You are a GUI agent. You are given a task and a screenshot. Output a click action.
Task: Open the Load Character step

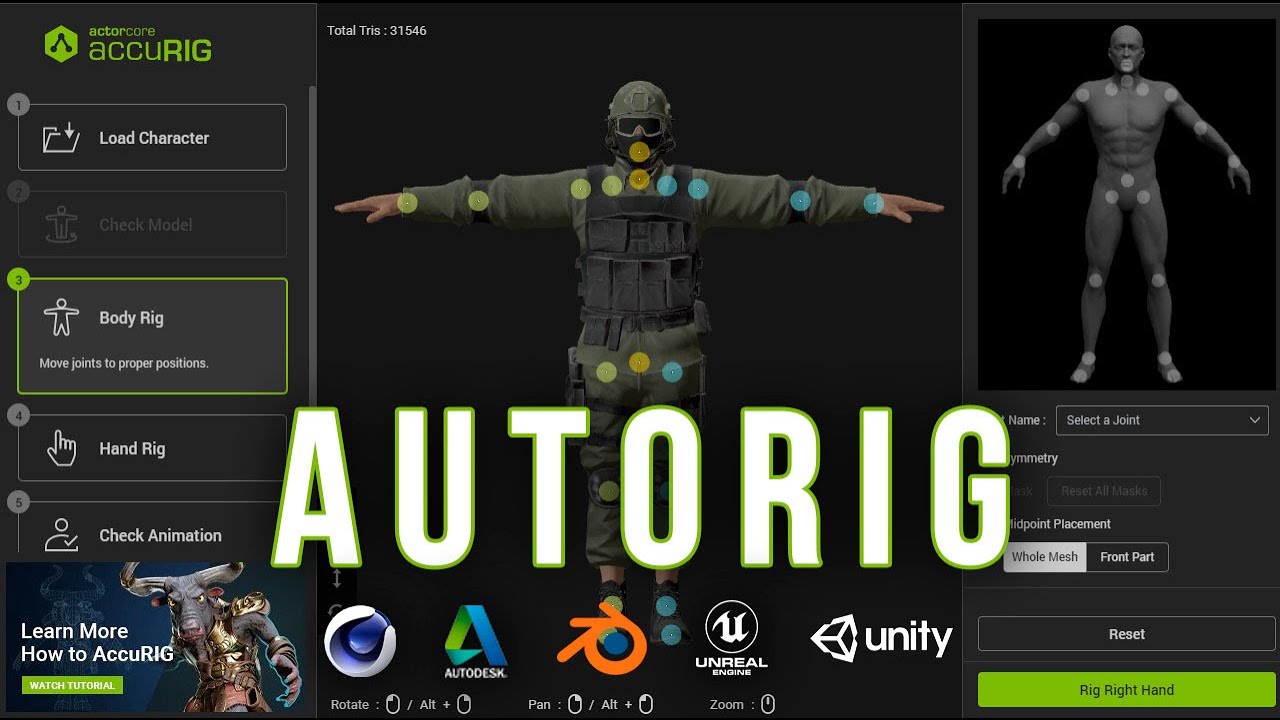[x=152, y=137]
